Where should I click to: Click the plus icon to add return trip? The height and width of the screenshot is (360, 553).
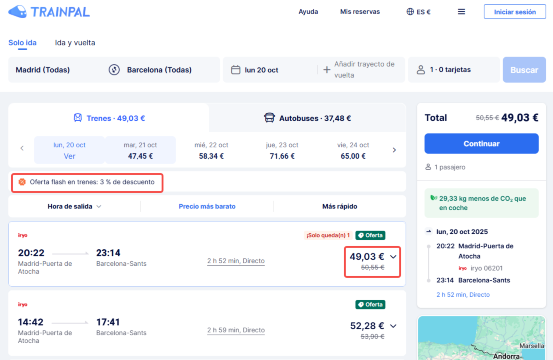tap(327, 70)
